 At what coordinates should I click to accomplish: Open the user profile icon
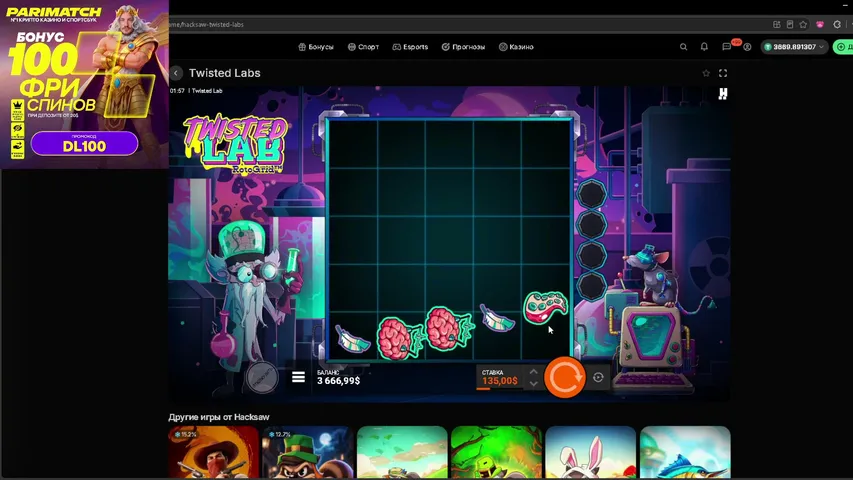(747, 47)
